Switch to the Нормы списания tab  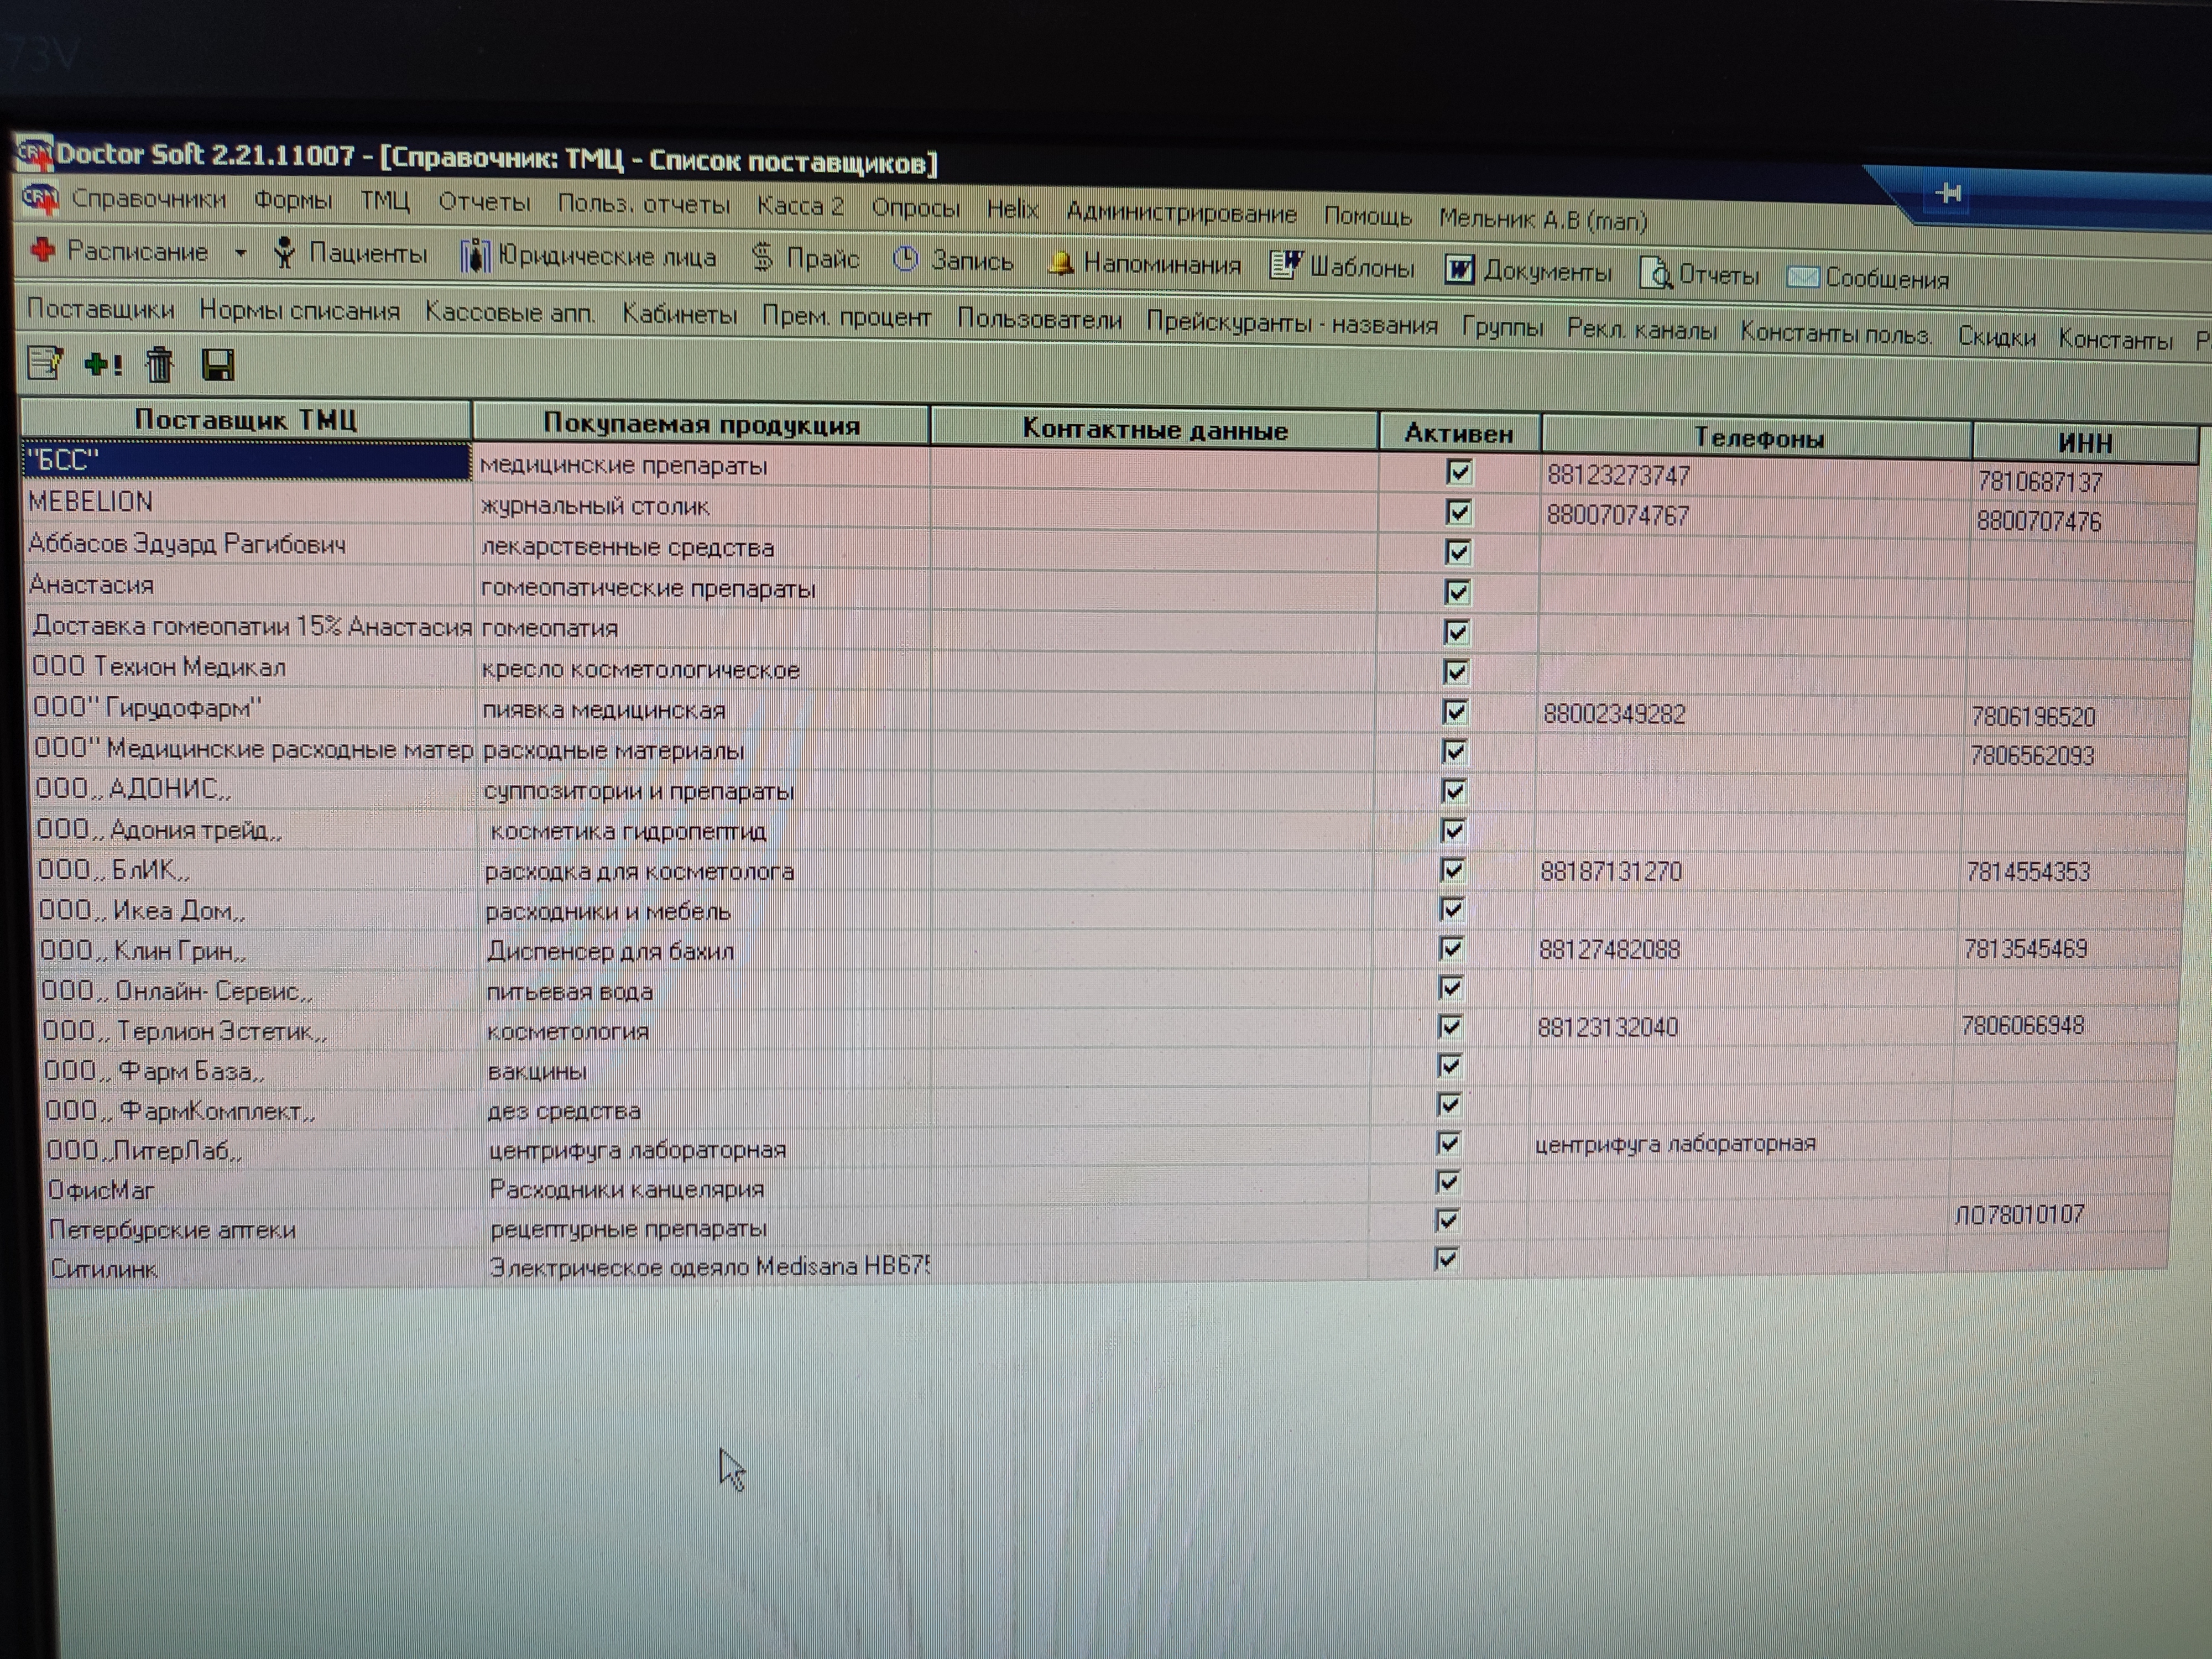pos(299,311)
